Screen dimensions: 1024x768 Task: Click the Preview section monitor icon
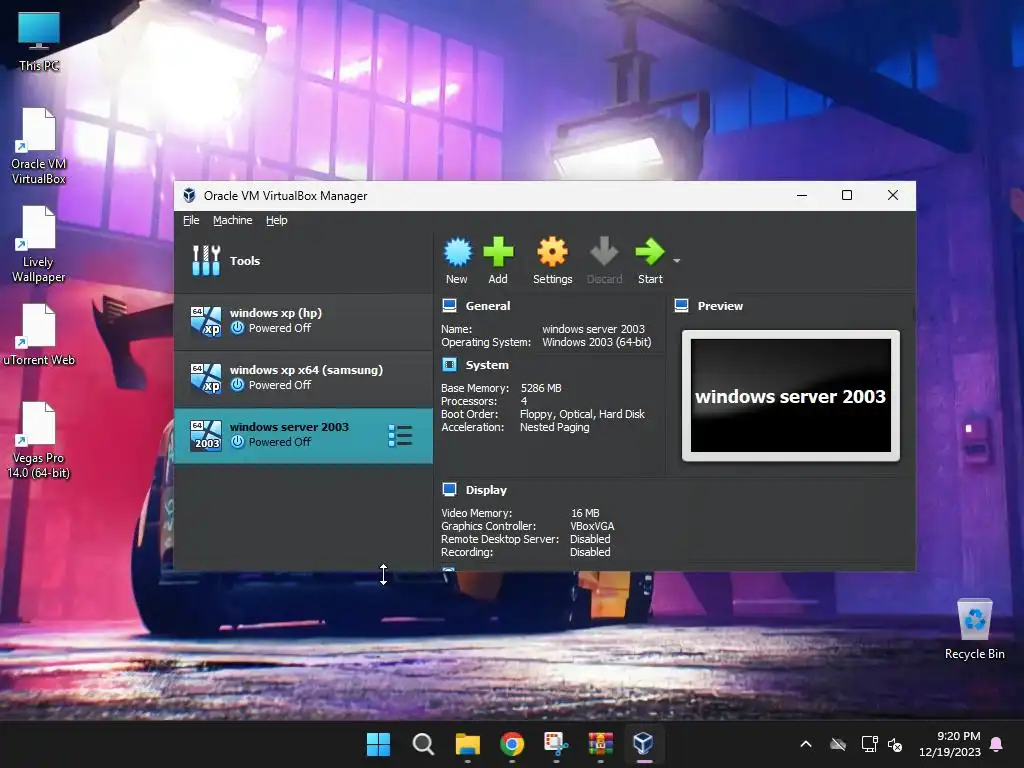pyautogui.click(x=681, y=306)
